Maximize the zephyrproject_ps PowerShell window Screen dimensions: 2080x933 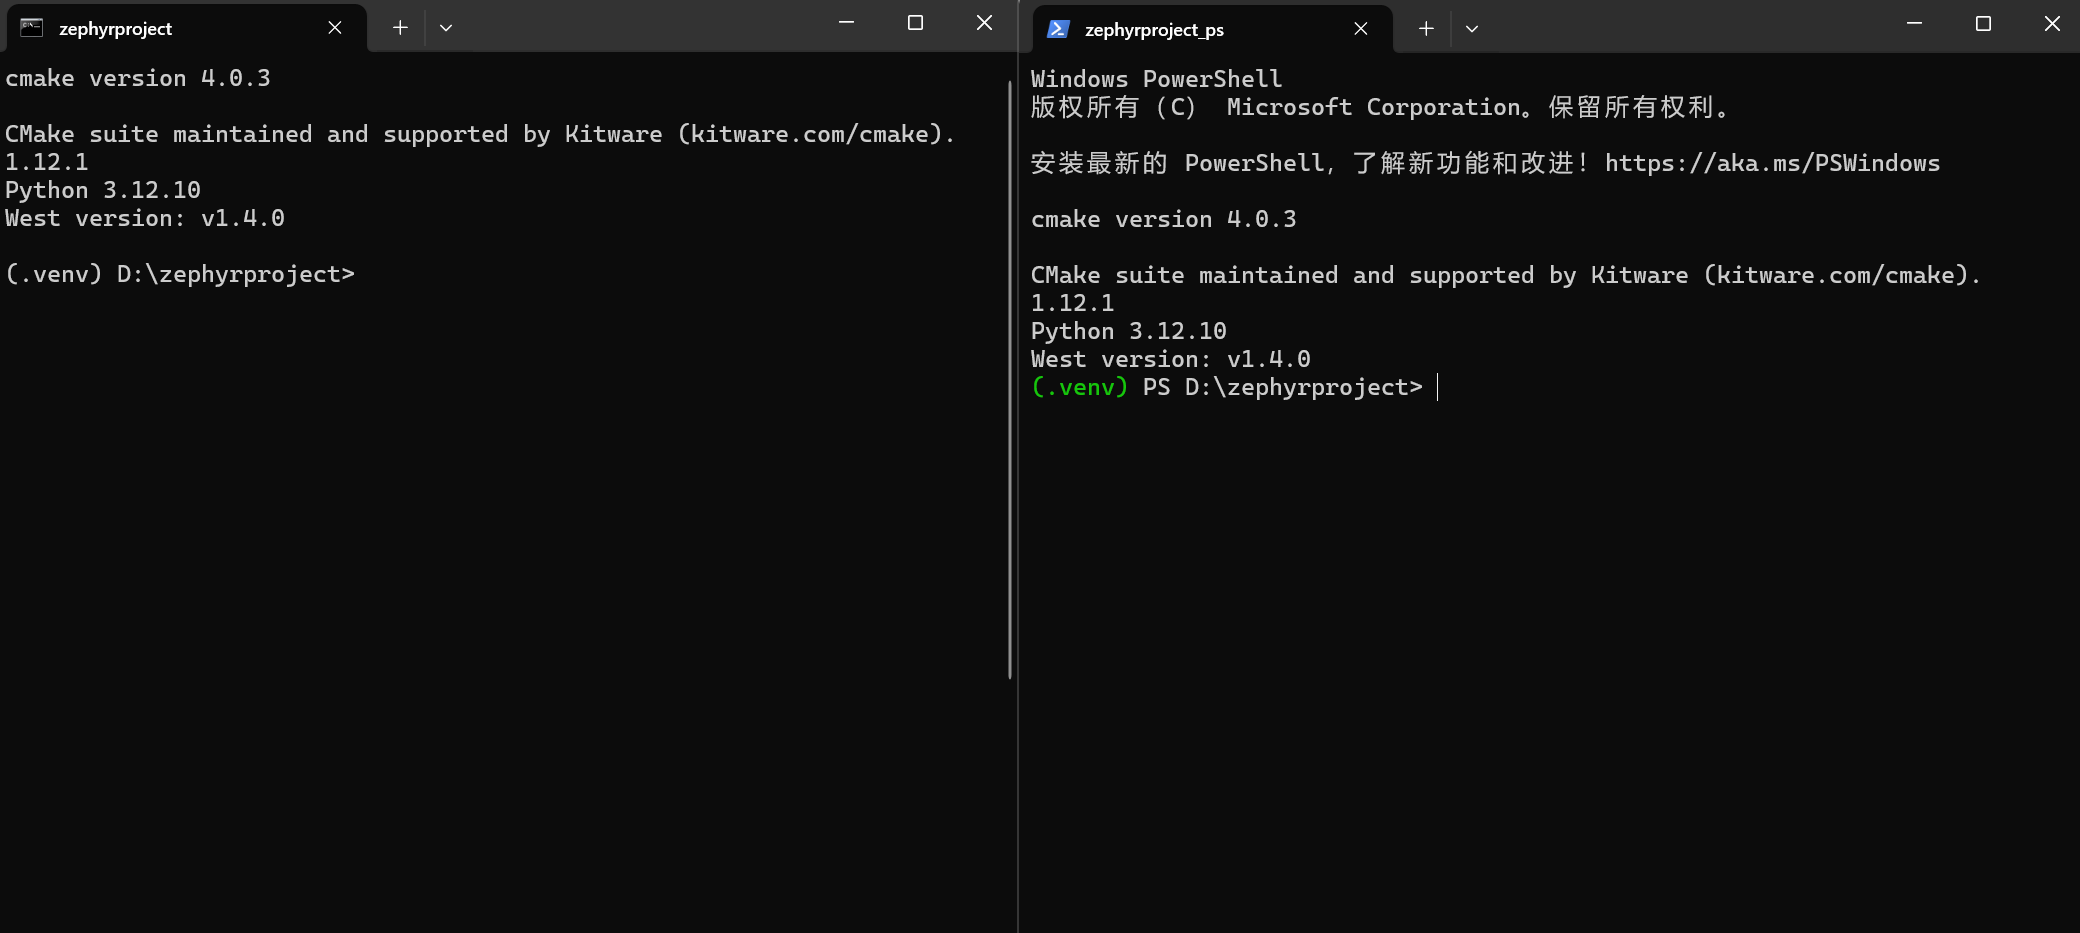click(1983, 24)
